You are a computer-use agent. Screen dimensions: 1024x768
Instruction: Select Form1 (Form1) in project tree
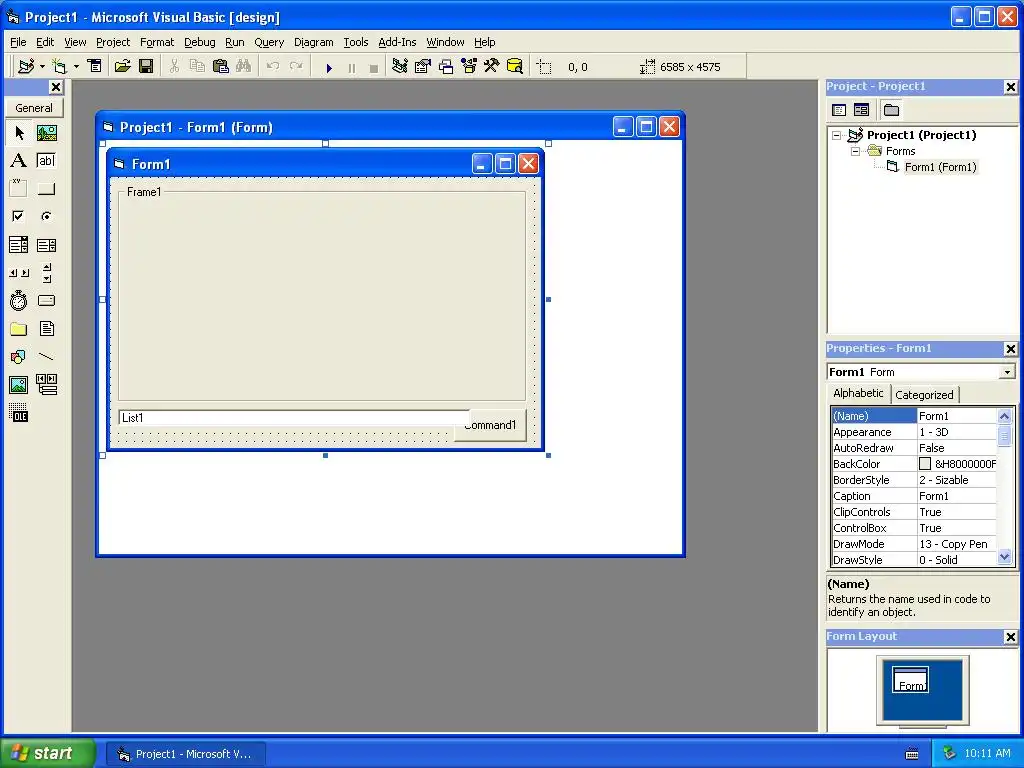(x=940, y=167)
